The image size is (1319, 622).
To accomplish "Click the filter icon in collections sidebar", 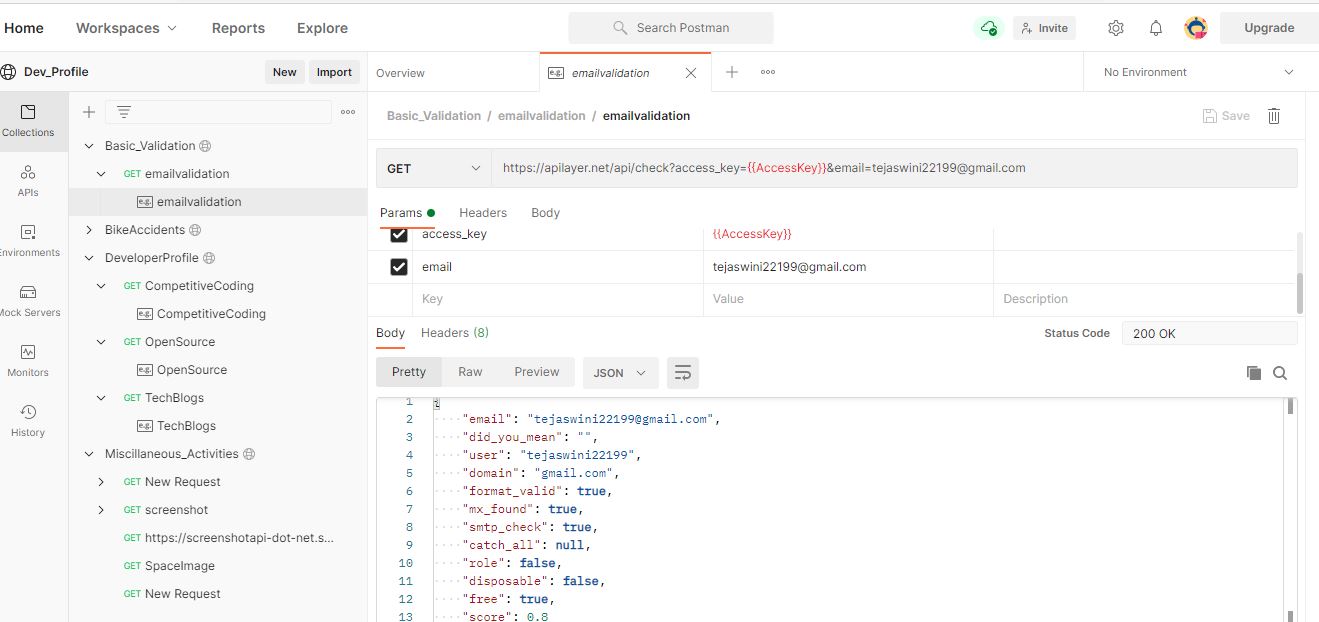I will point(124,112).
